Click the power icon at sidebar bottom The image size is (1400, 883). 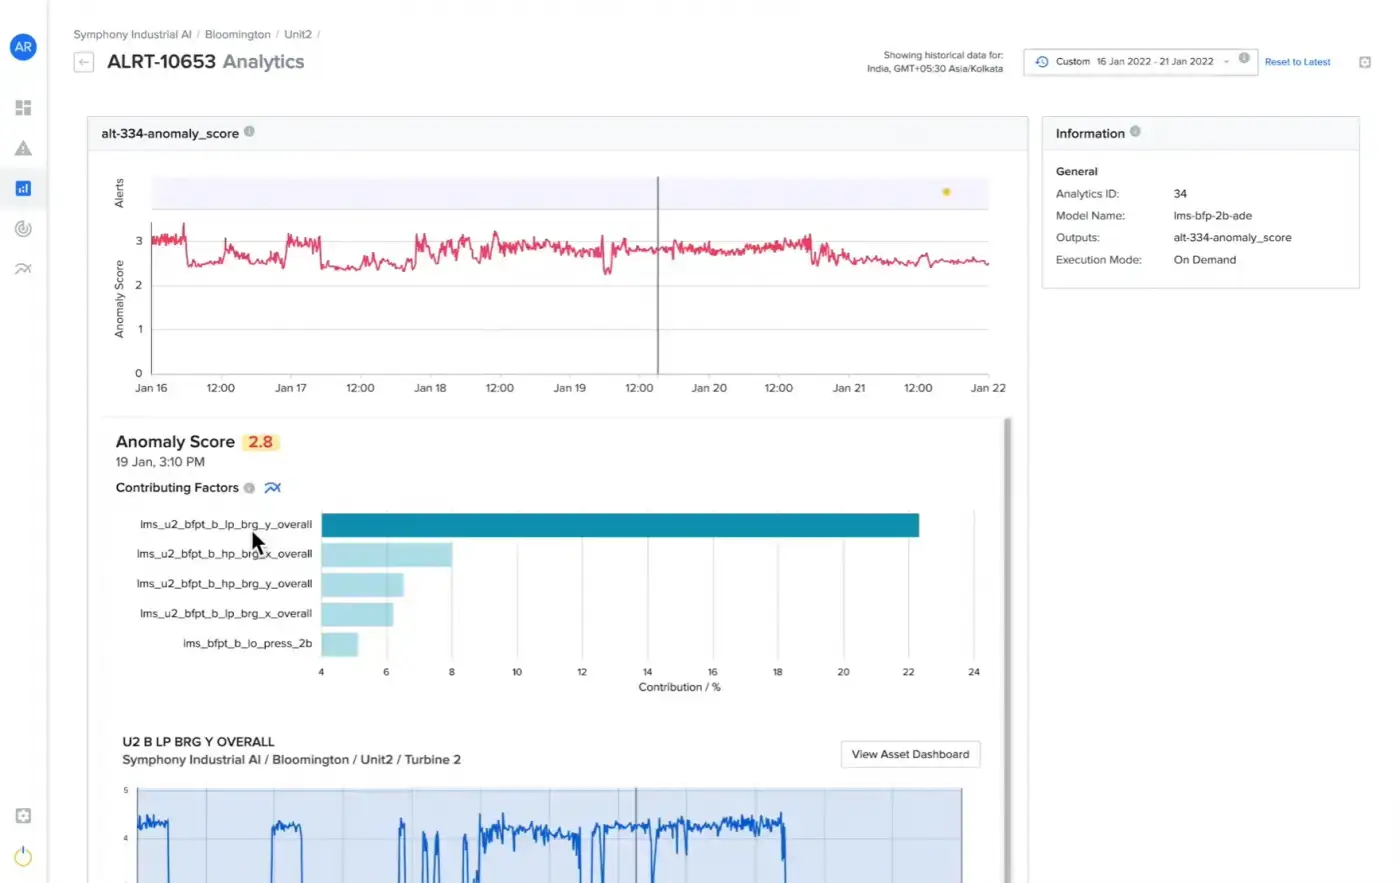pyautogui.click(x=23, y=857)
